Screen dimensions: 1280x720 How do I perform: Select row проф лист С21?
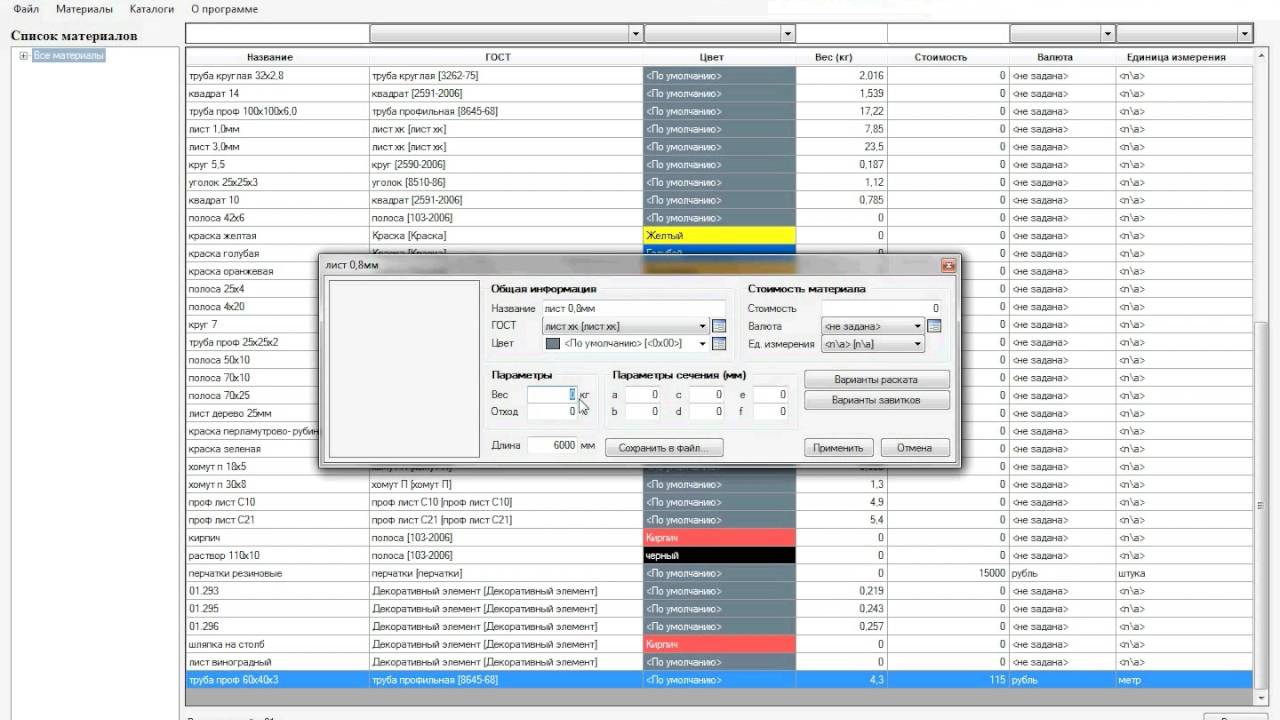pos(719,520)
